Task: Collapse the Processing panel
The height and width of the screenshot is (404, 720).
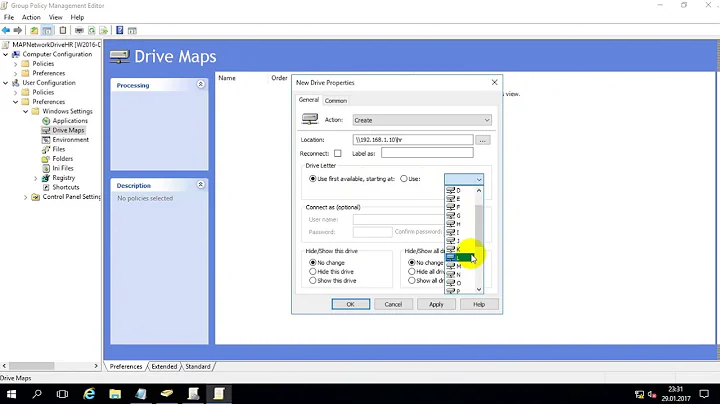Action: [201, 84]
